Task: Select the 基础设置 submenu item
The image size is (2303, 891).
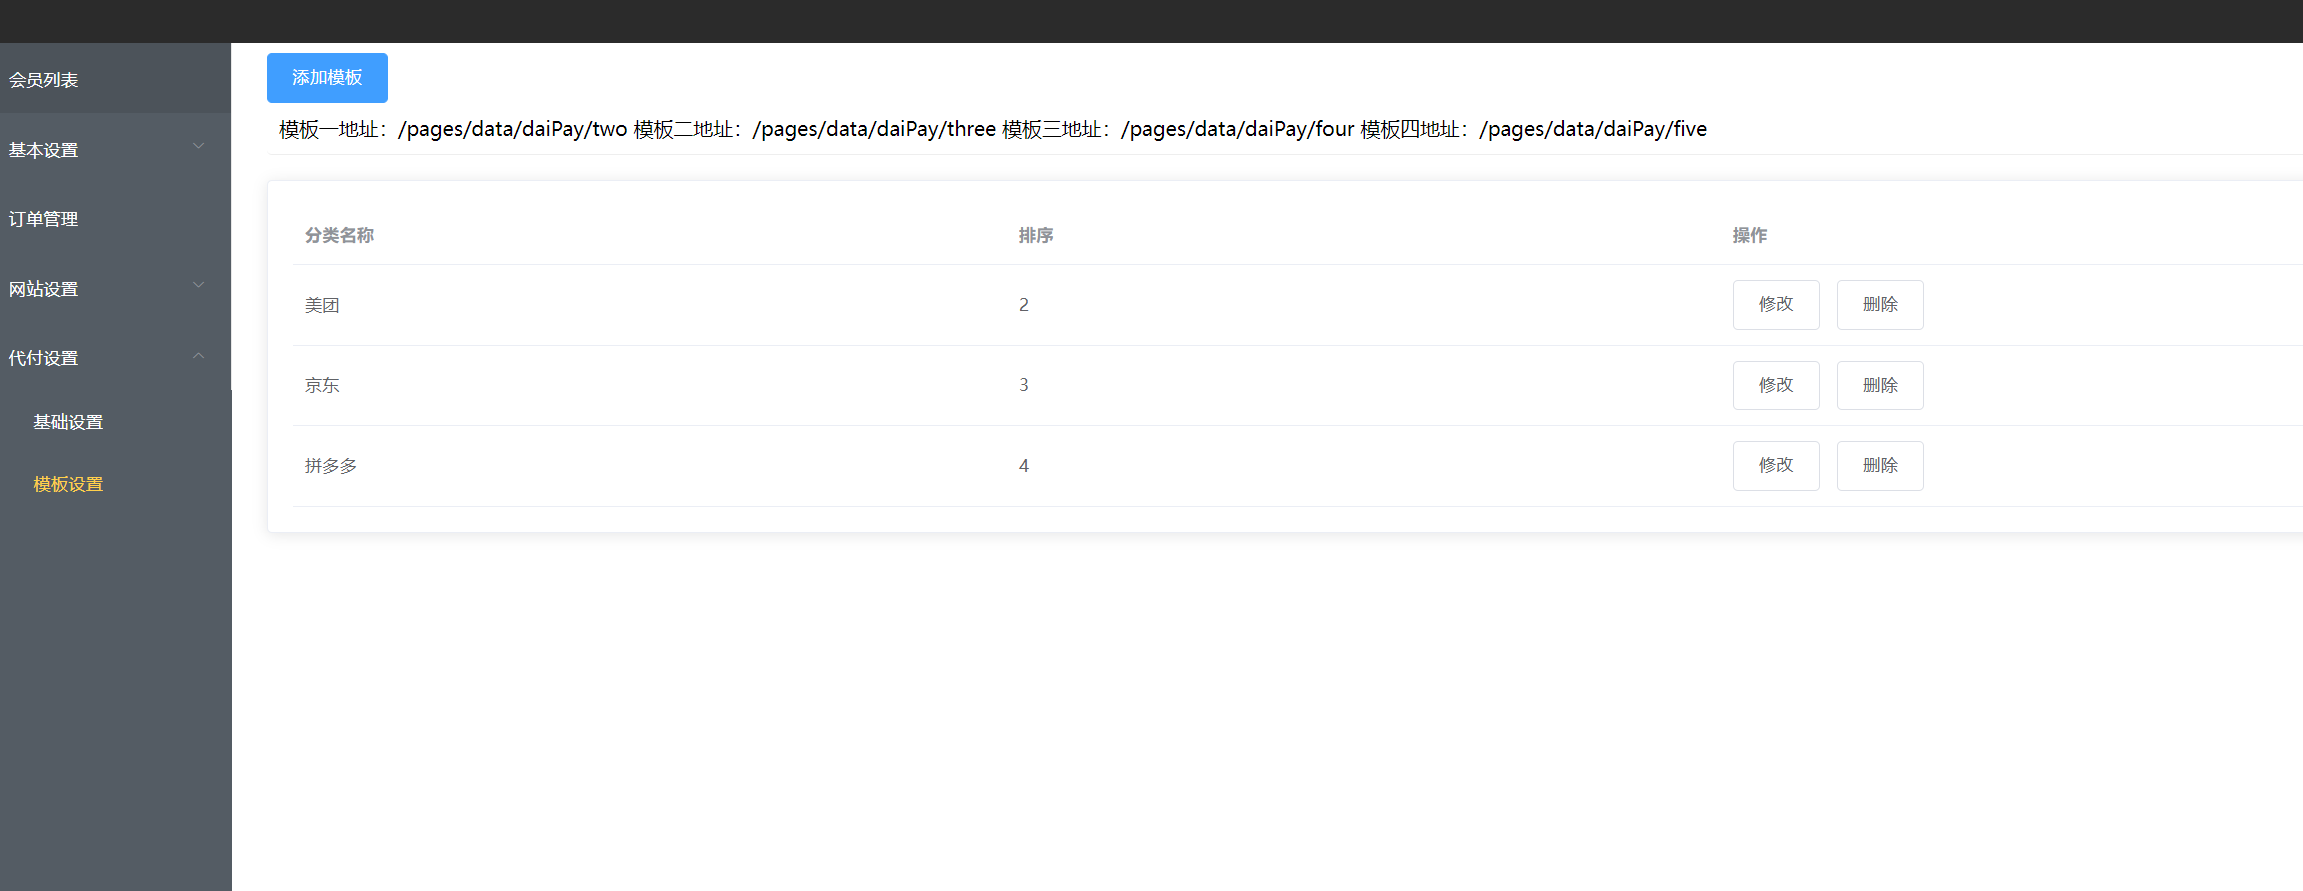Action: [x=68, y=422]
